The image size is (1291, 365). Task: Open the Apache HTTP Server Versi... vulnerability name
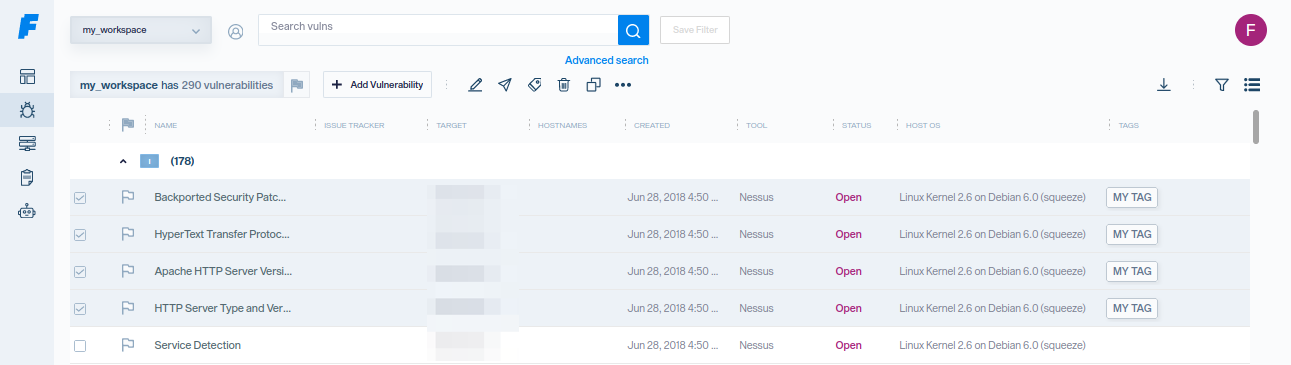click(x=222, y=271)
